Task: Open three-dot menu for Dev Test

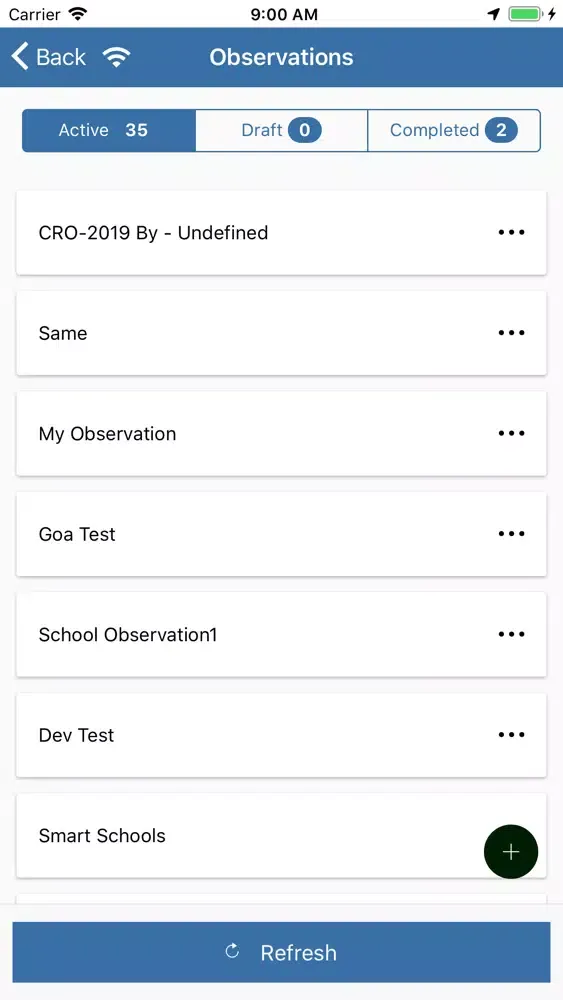Action: [x=511, y=735]
